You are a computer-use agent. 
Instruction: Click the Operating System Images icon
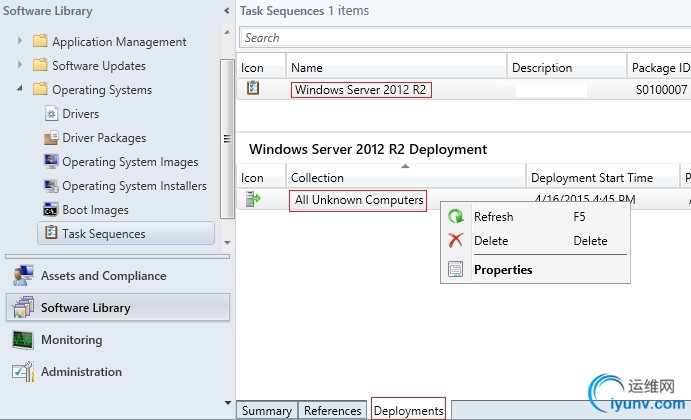[x=51, y=161]
